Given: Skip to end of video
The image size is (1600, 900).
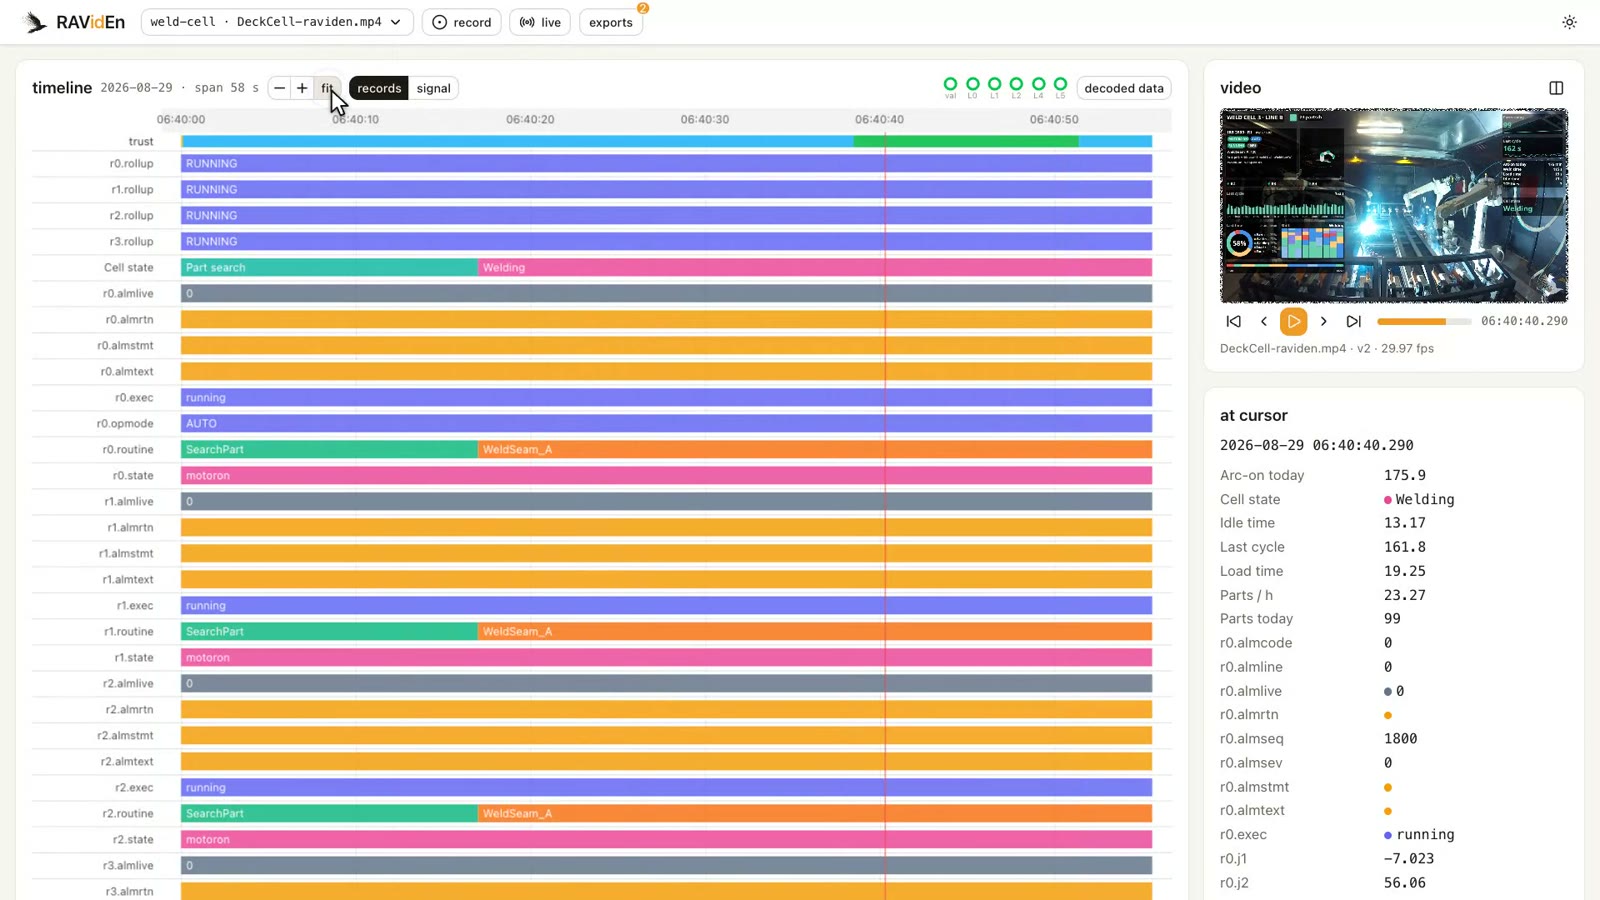Looking at the screenshot, I should [1354, 321].
